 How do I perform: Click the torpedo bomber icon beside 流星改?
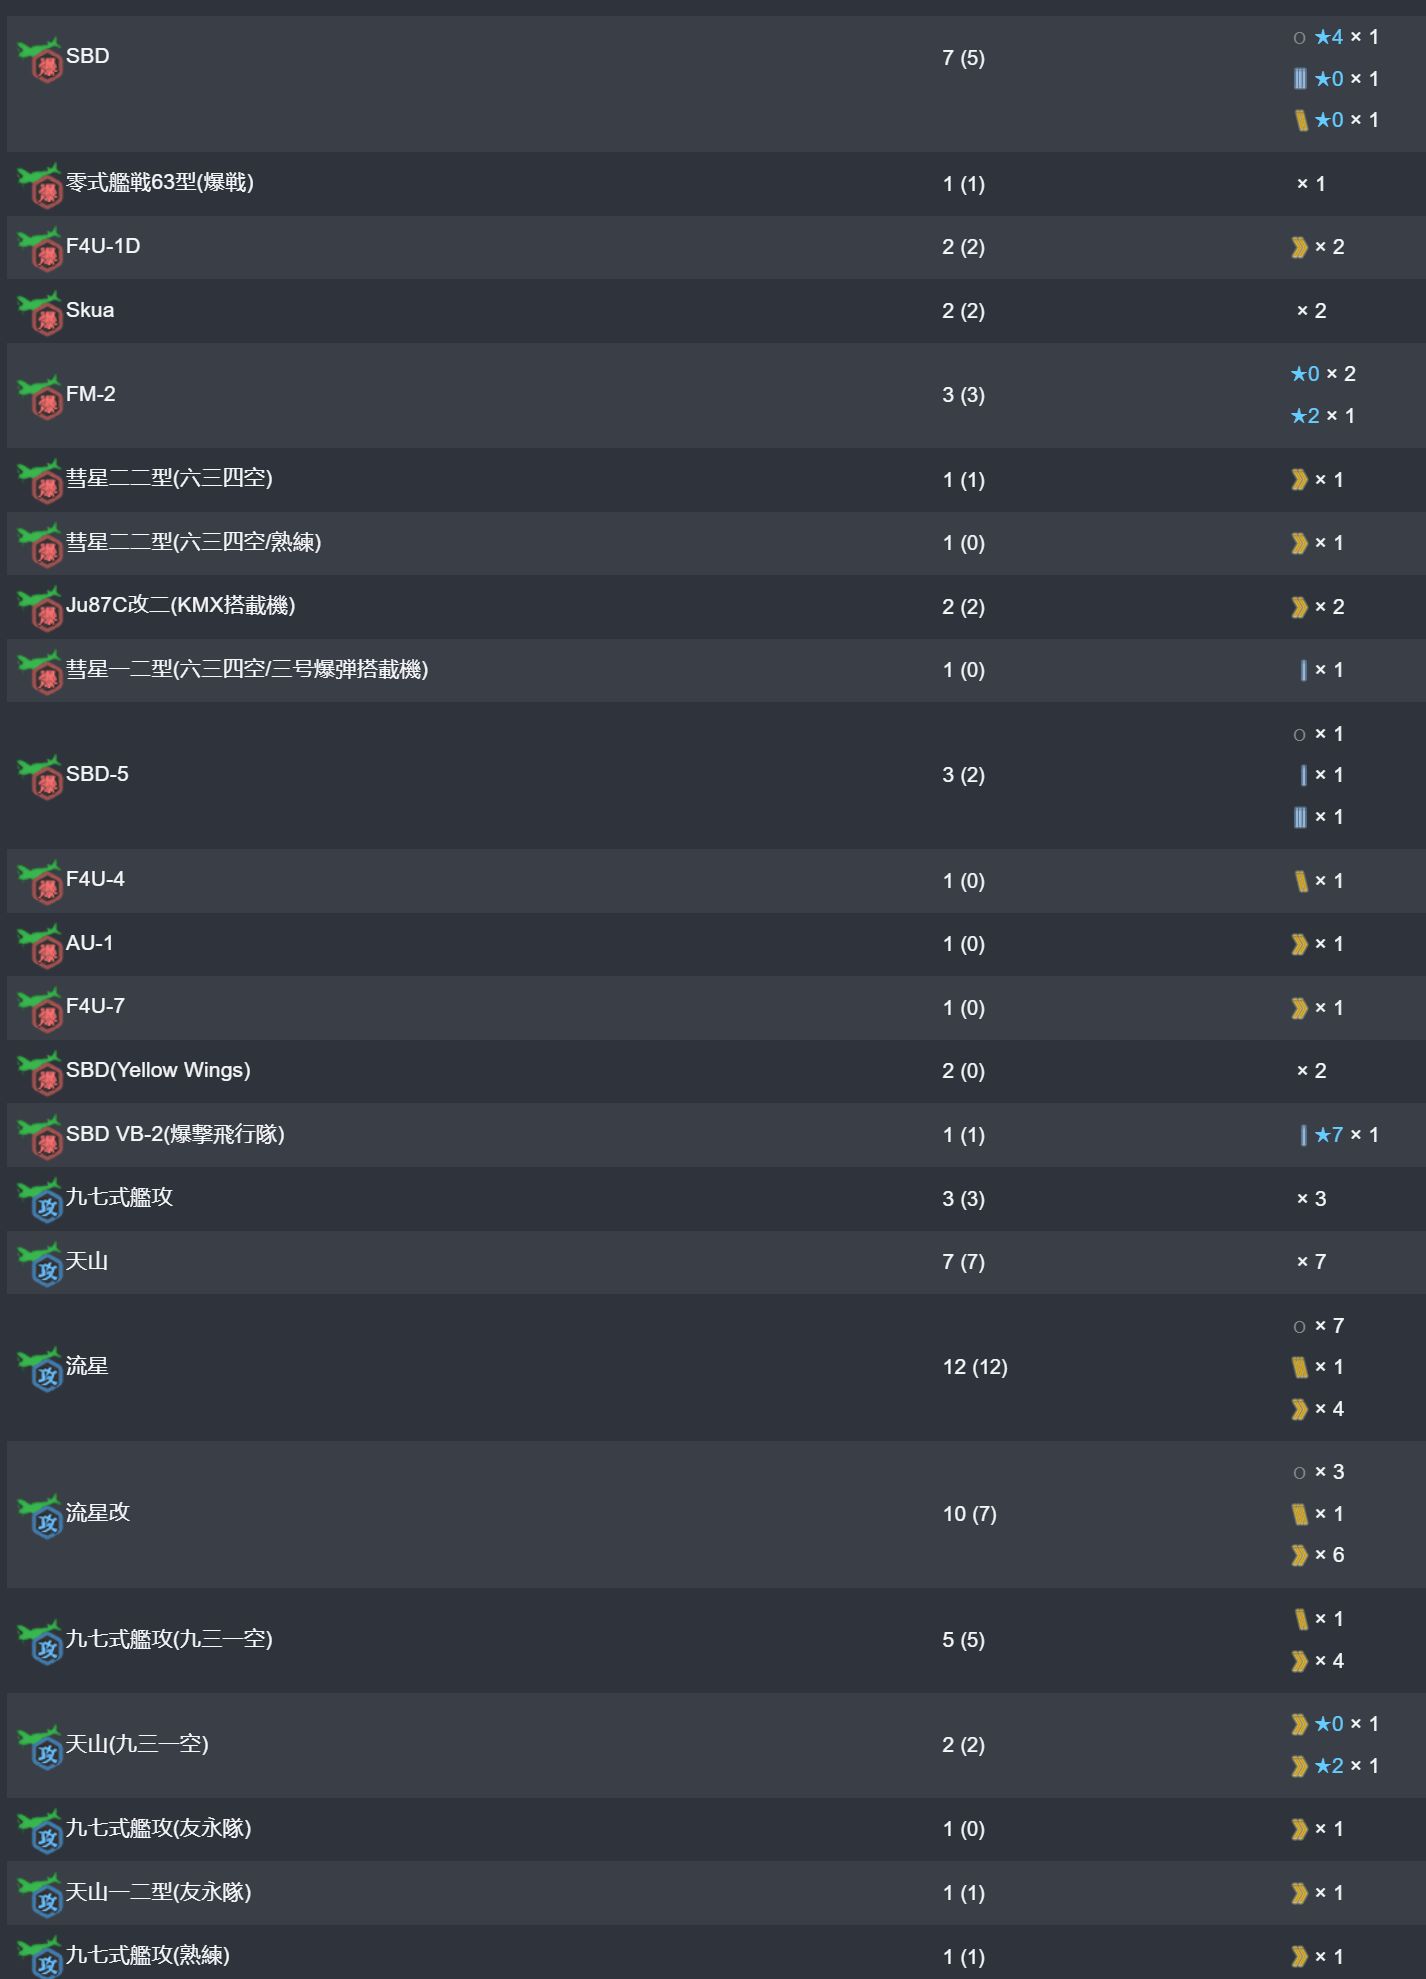coord(40,1516)
